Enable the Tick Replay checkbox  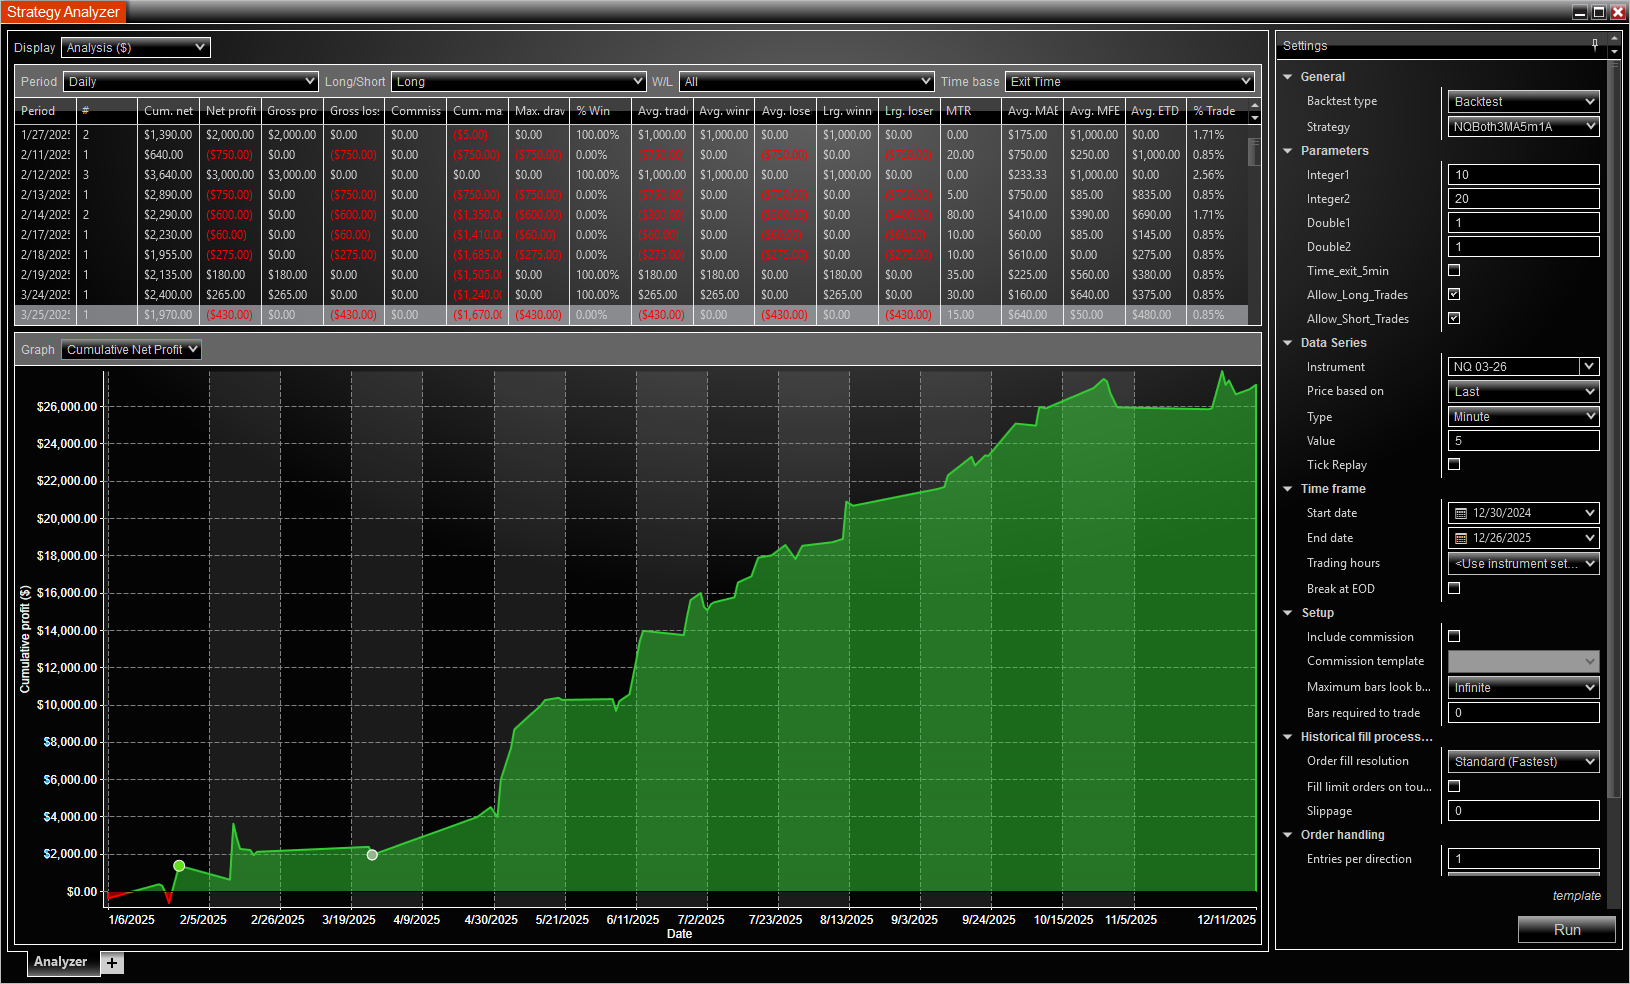coord(1454,465)
